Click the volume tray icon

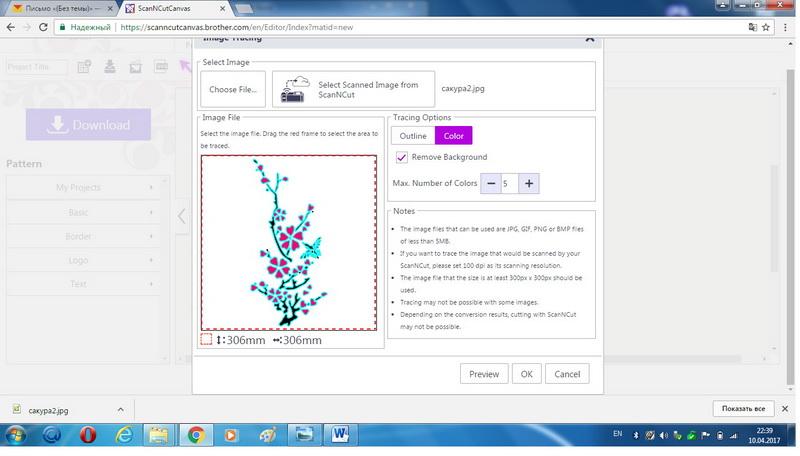coord(663,436)
